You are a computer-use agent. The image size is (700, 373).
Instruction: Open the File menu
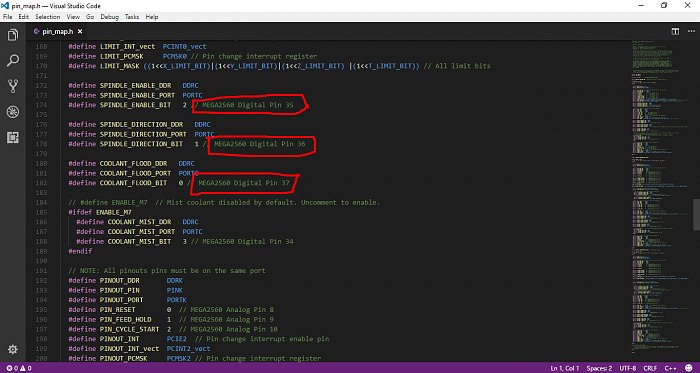coord(8,17)
